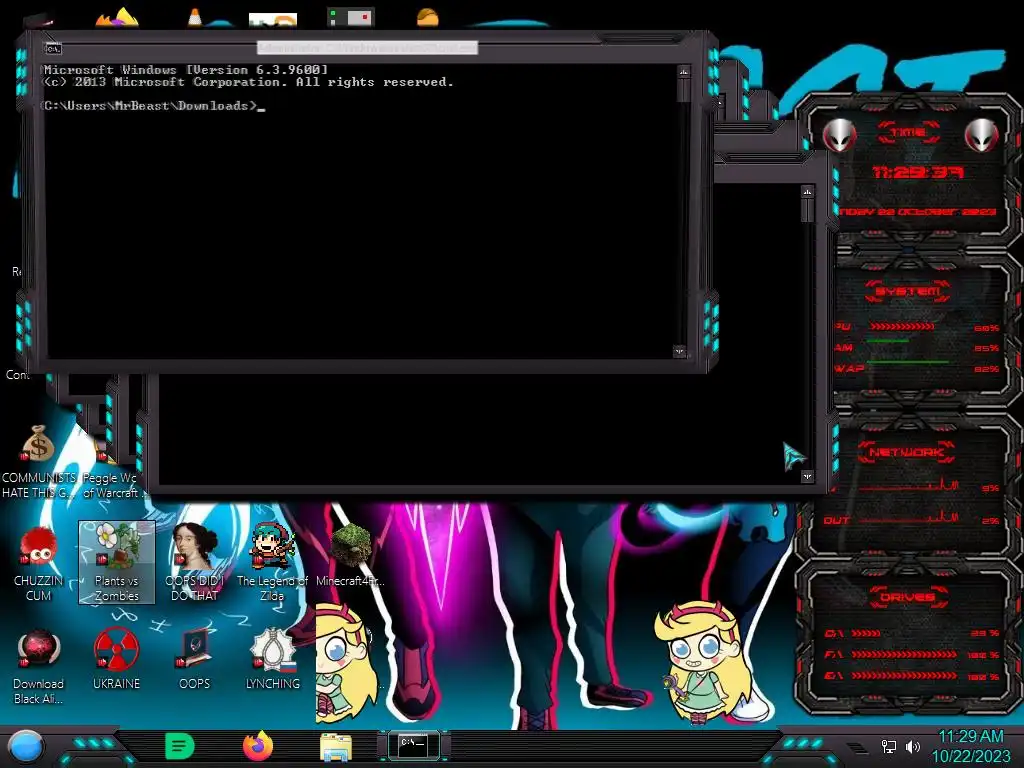
Task: Open the LYNCHING desktop icon
Action: pos(272,658)
